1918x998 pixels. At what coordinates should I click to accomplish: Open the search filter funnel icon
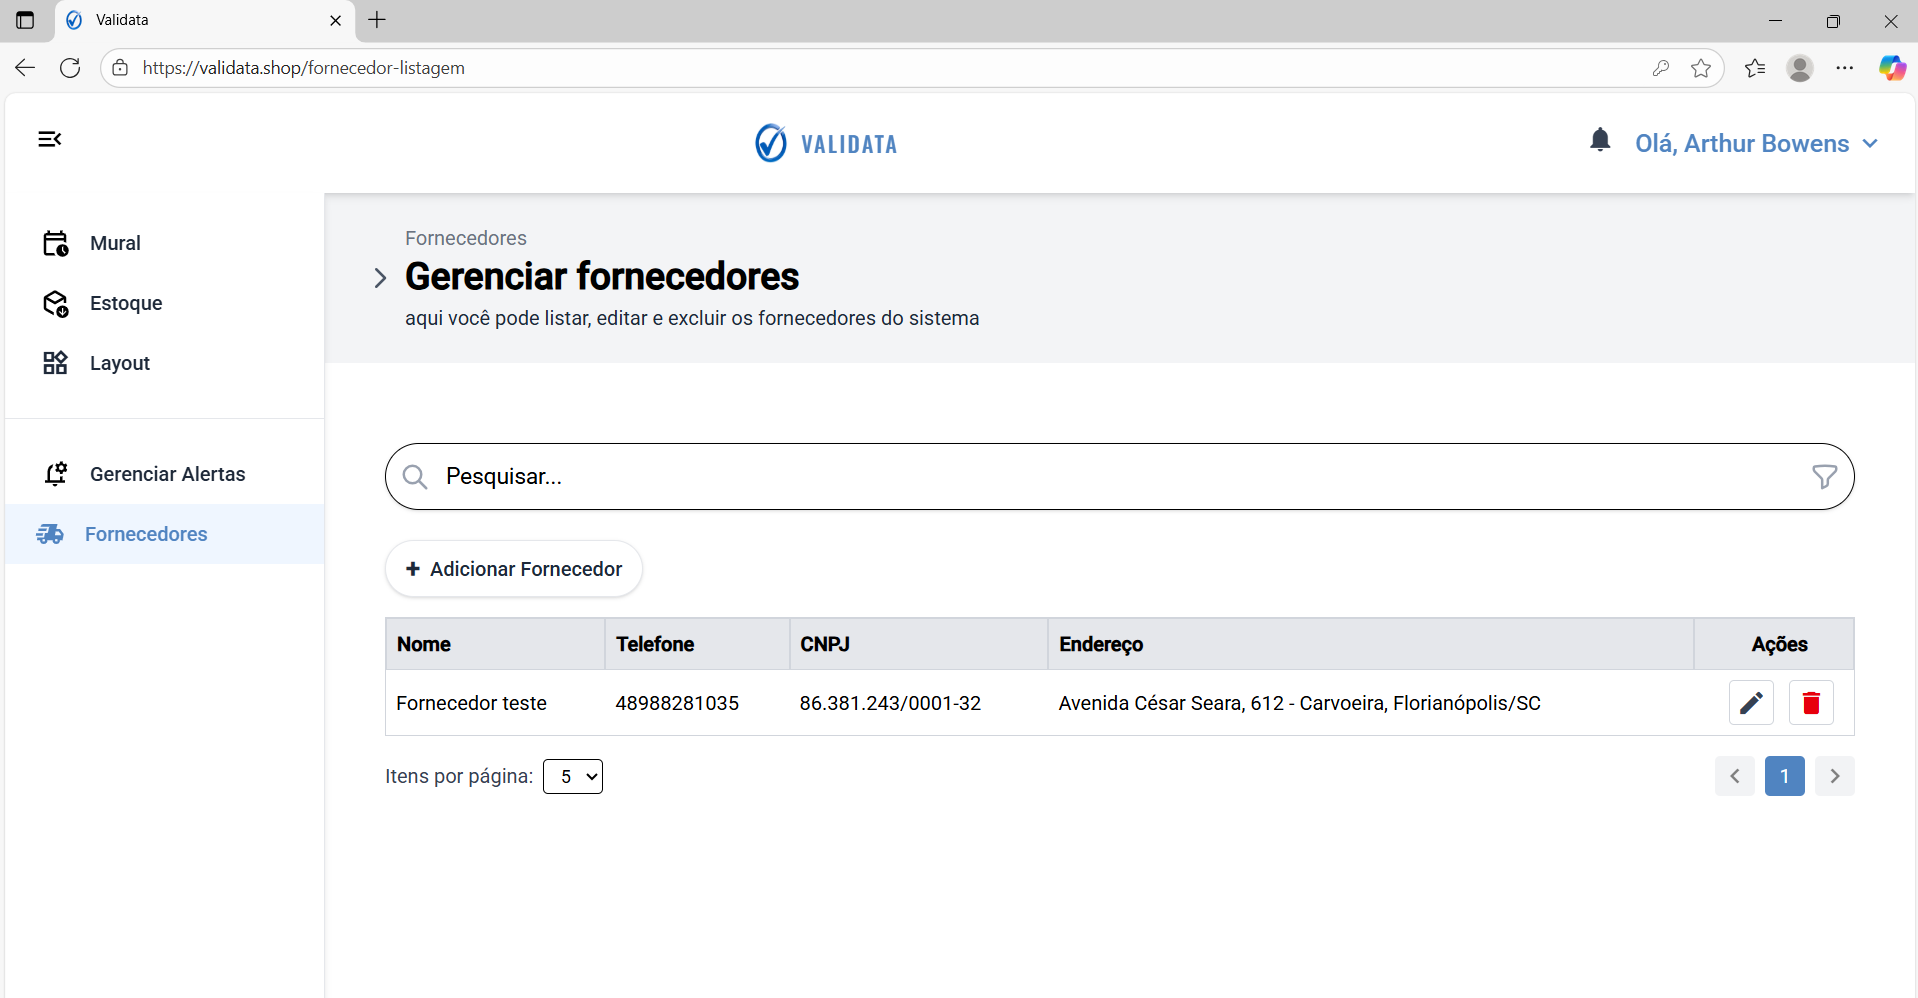1824,477
